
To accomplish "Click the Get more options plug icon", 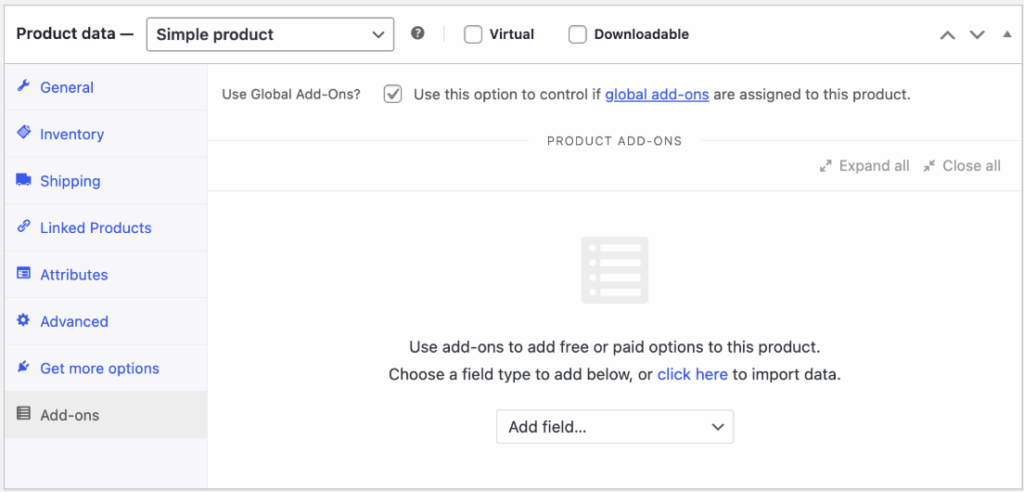I will [x=24, y=367].
